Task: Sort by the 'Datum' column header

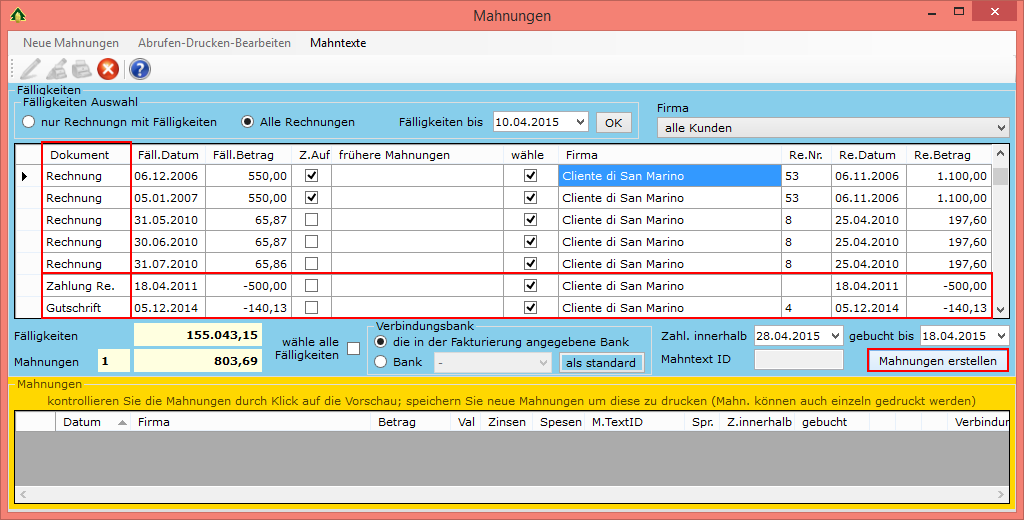Action: pyautogui.click(x=93, y=422)
